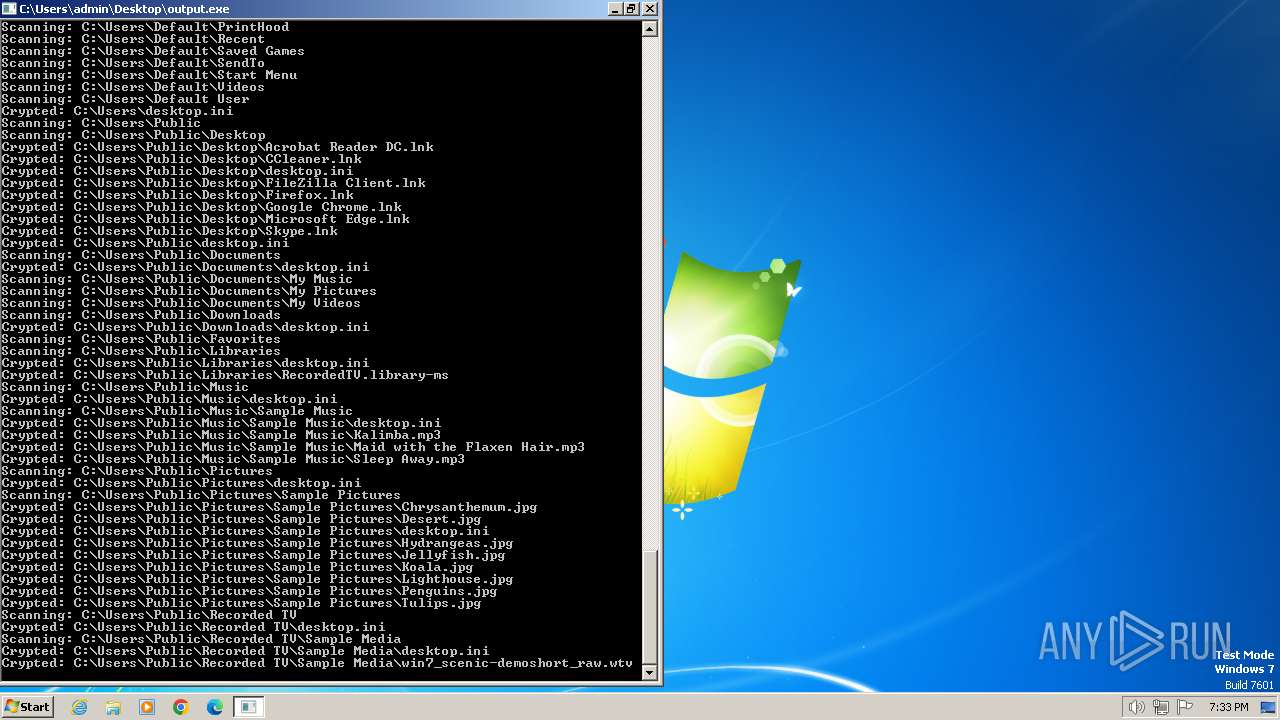
Task: Open the volume speaker tray icon
Action: point(1136,707)
